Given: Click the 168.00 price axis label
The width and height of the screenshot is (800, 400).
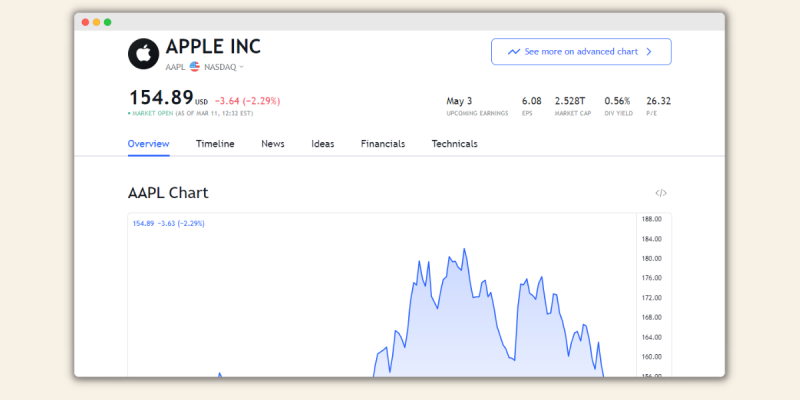Looking at the screenshot, I should 652,317.
